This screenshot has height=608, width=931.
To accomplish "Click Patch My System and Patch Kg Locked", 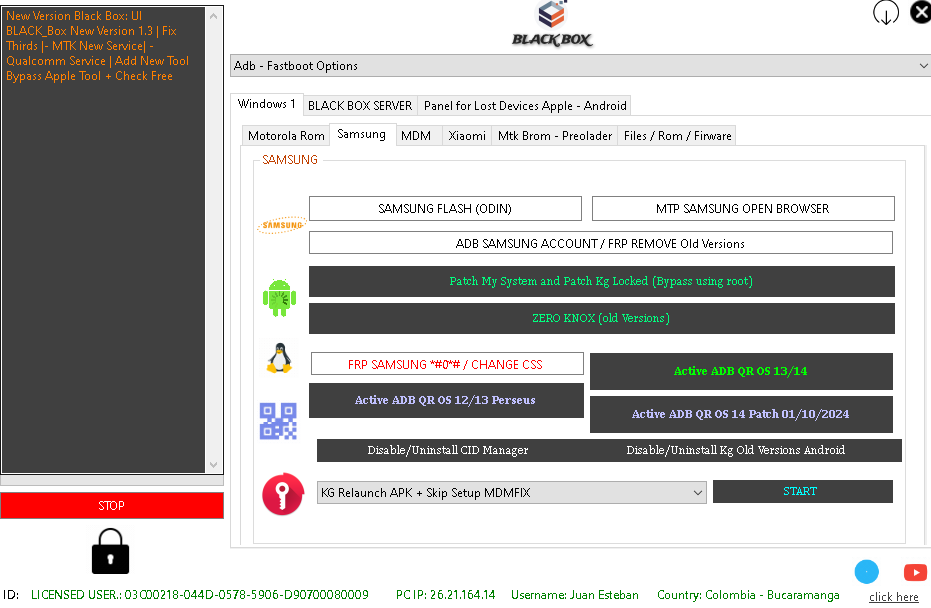I will 601,281.
